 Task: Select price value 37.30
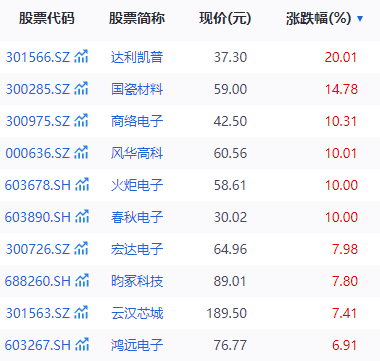point(230,57)
